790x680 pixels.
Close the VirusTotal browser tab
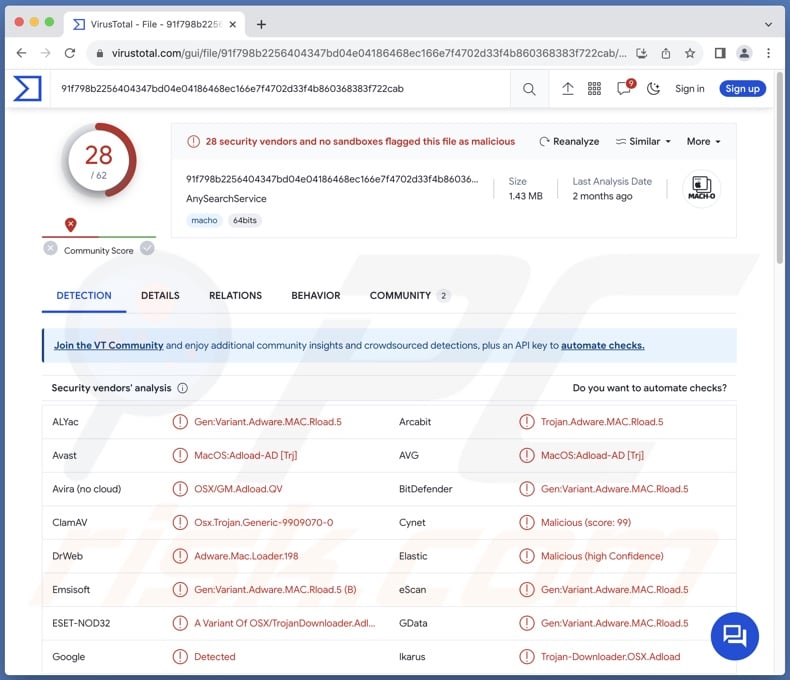pyautogui.click(x=232, y=24)
